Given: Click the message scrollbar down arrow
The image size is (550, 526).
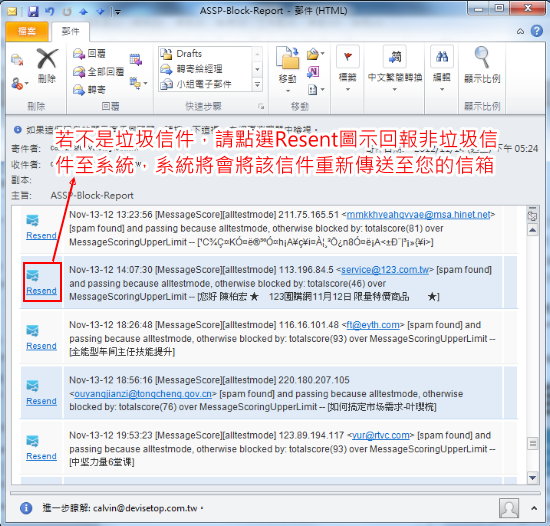Looking at the screenshot, I should point(532,477).
